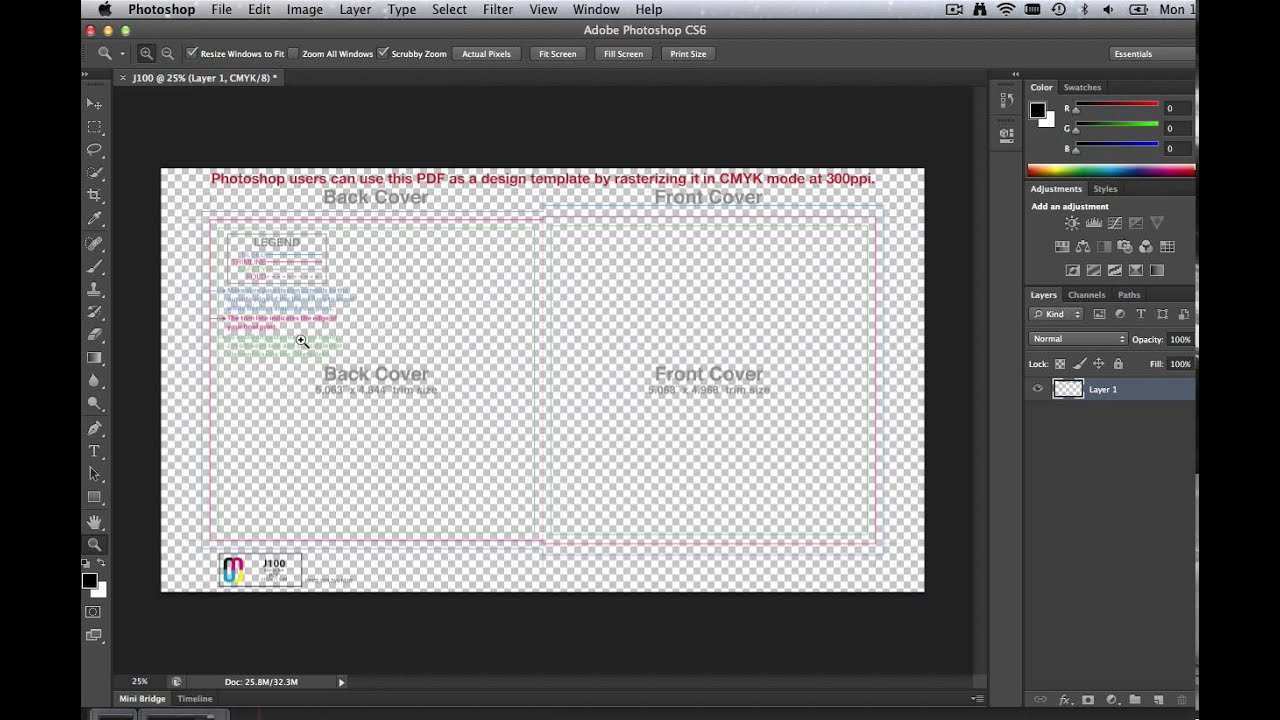Open the Filter menu

(x=497, y=9)
